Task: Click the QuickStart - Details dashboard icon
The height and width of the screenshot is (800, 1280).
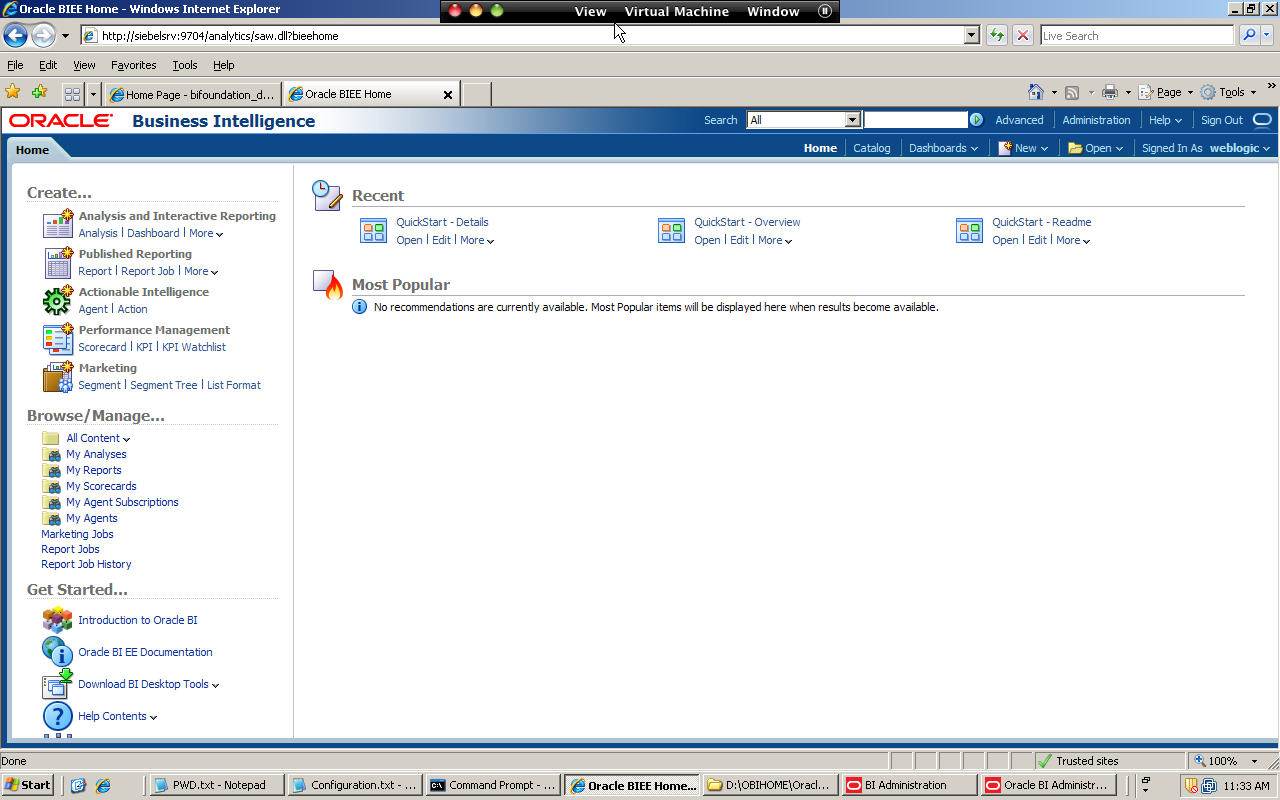Action: point(373,230)
